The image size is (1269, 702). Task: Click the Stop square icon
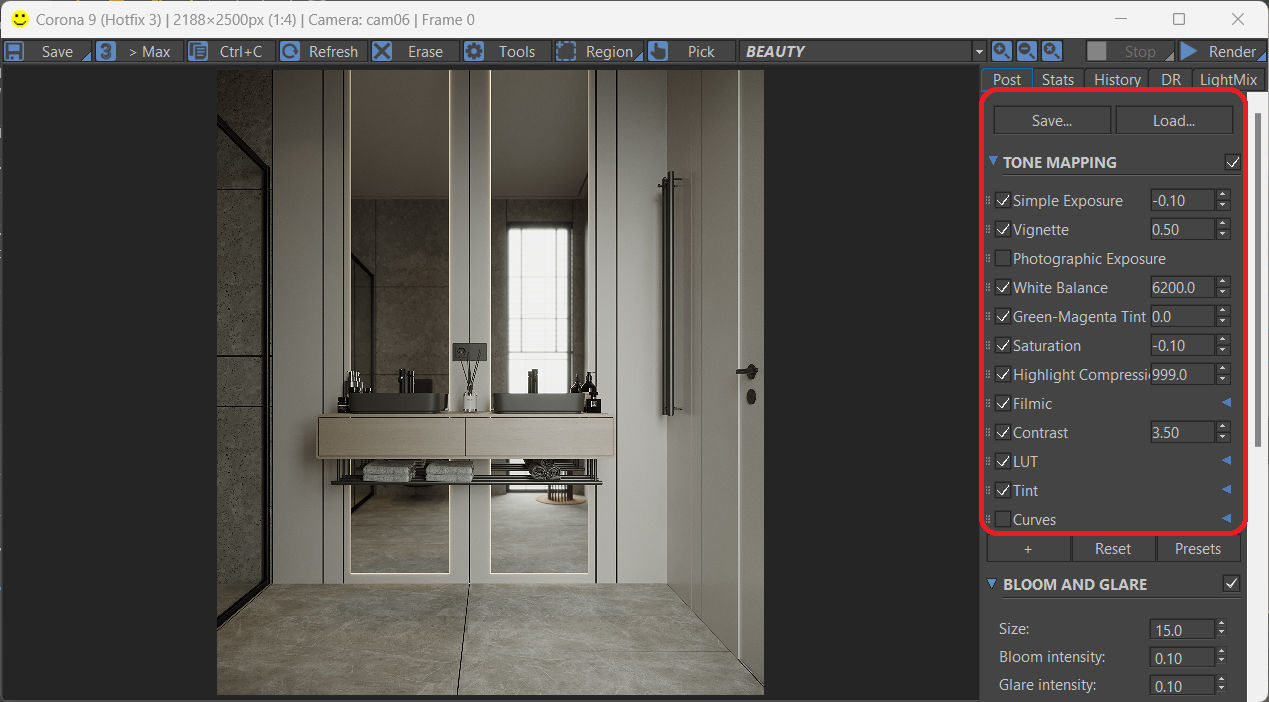1097,51
